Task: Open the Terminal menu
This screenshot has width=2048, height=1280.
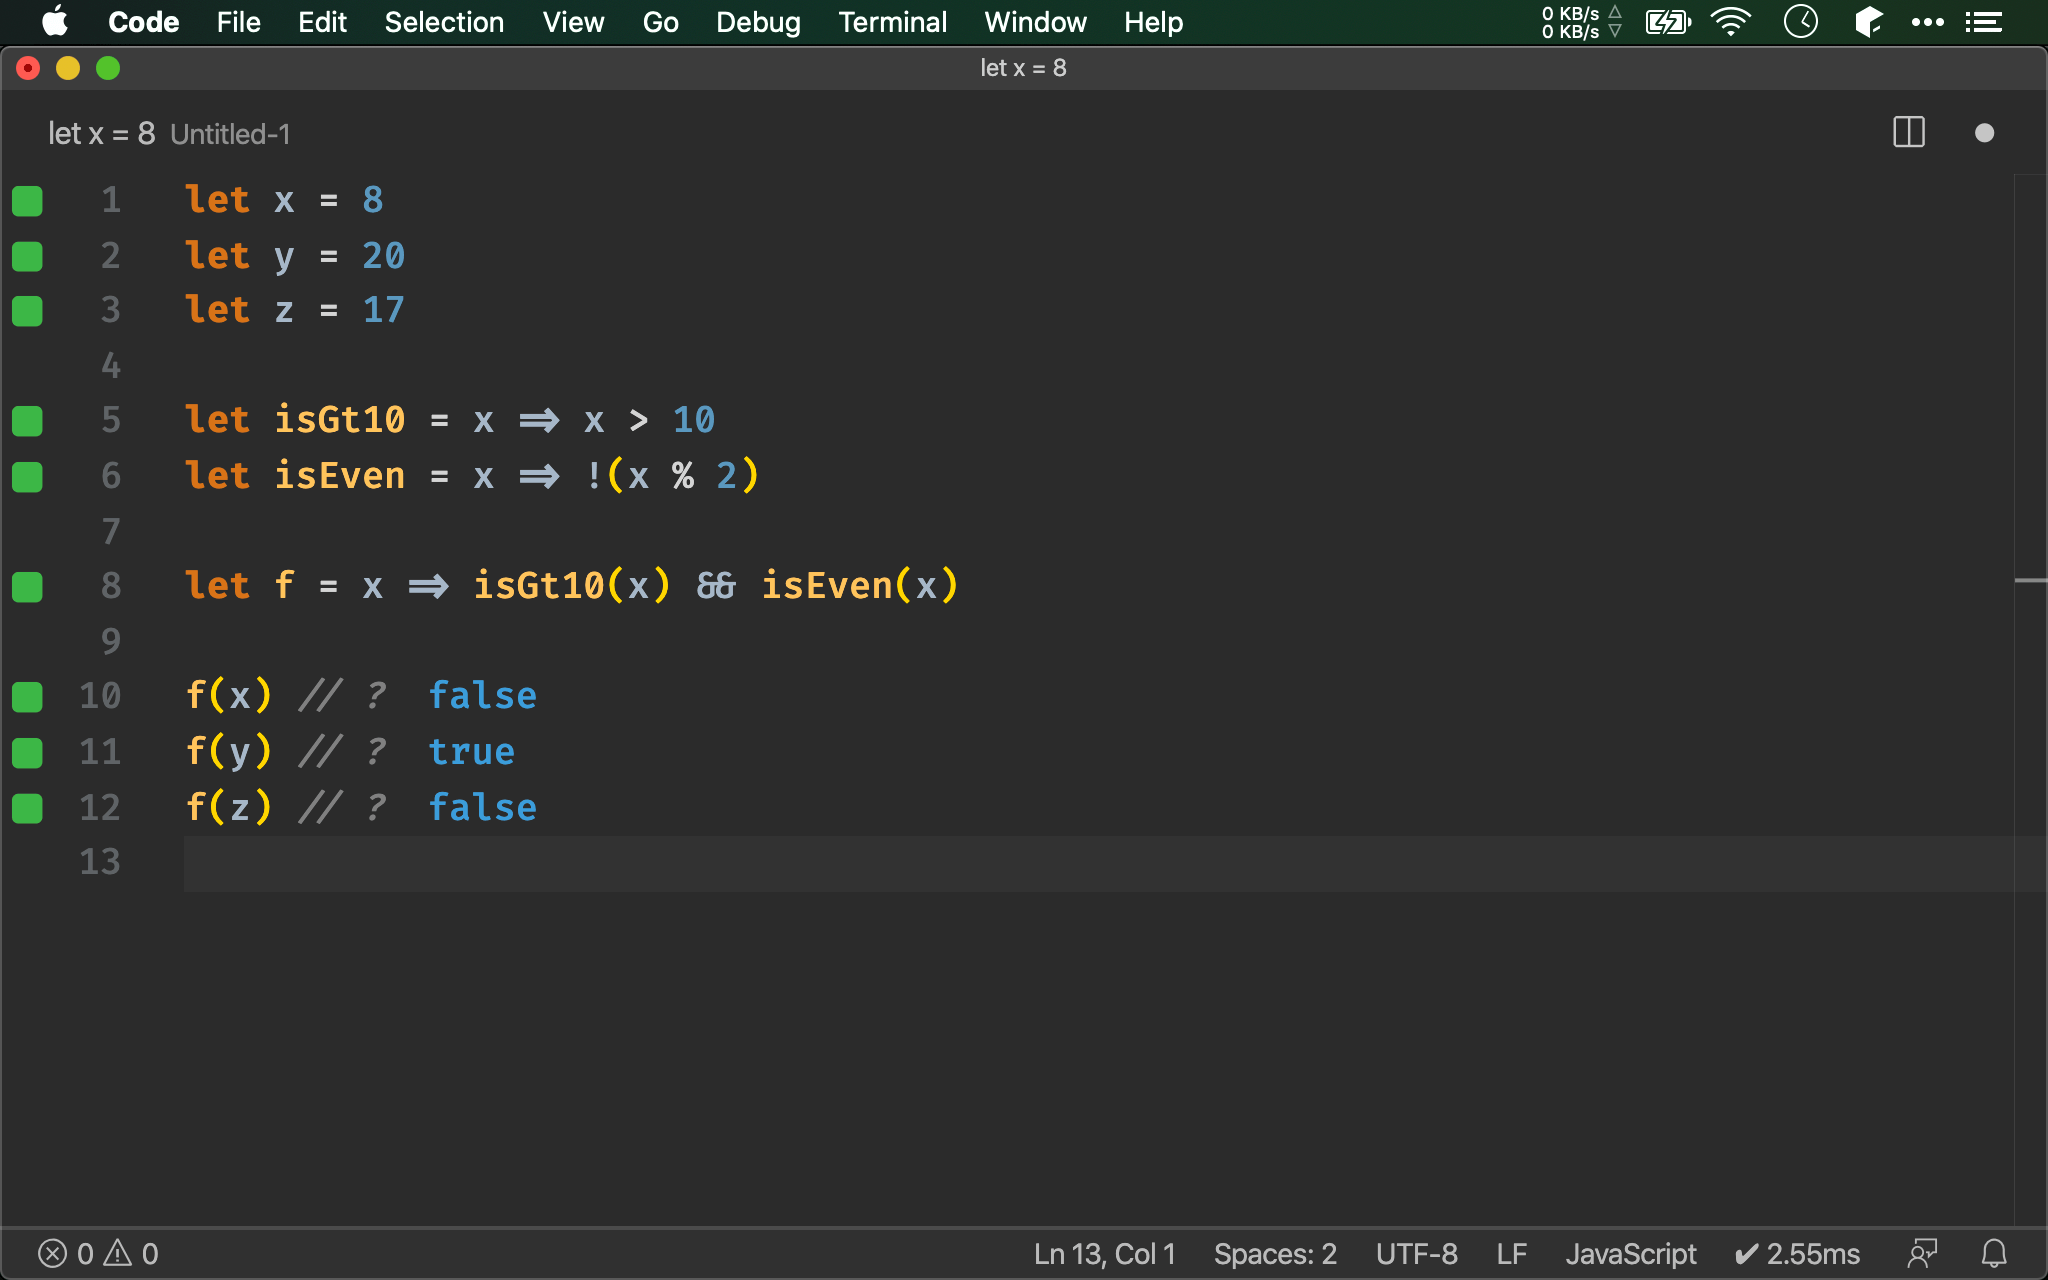Action: click(892, 22)
